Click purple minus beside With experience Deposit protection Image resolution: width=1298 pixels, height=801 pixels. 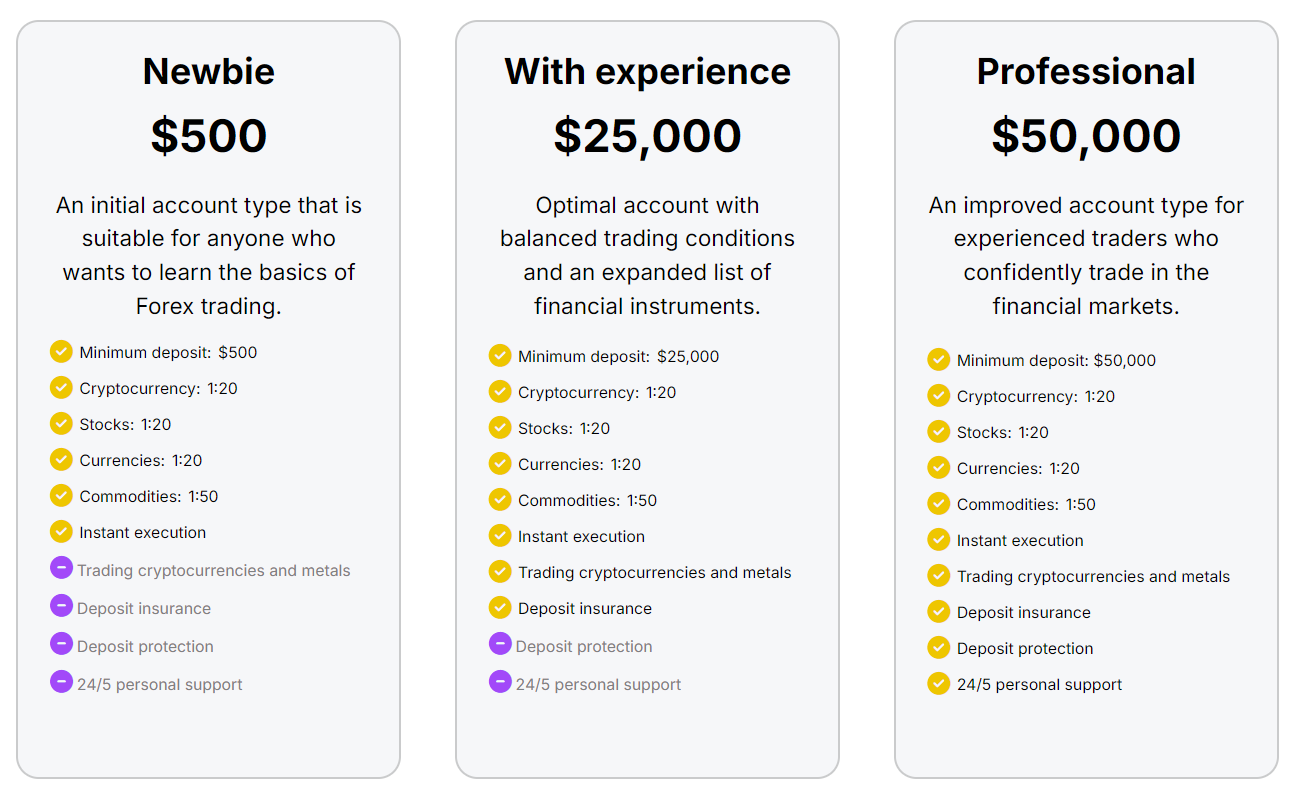point(500,644)
